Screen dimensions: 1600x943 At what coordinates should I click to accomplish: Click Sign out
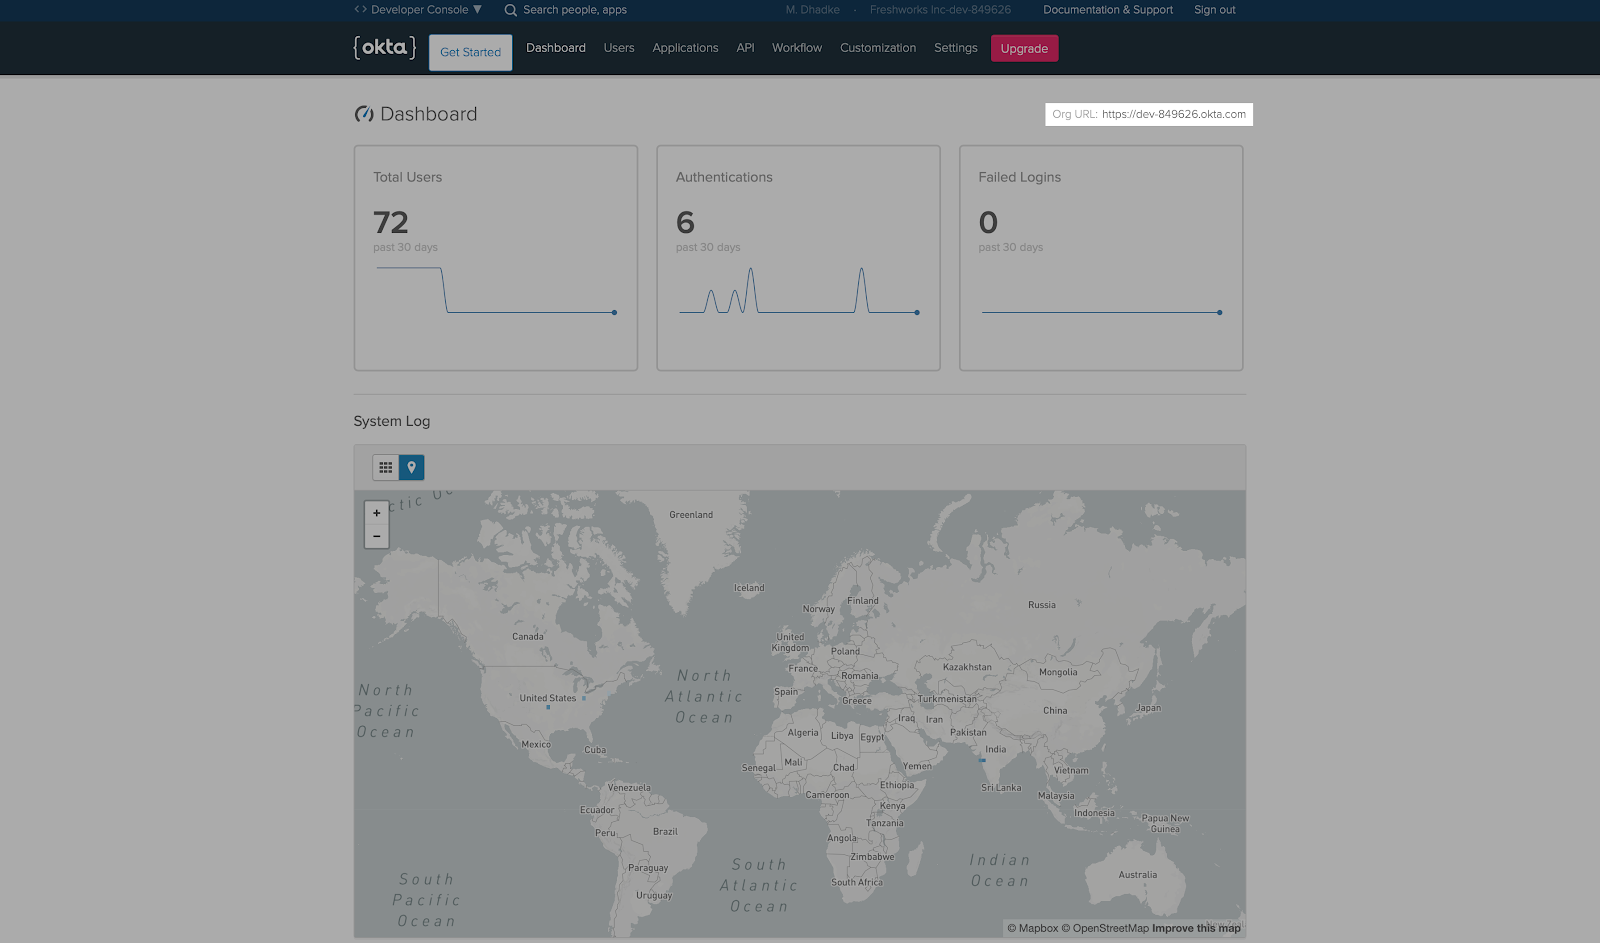click(1215, 10)
